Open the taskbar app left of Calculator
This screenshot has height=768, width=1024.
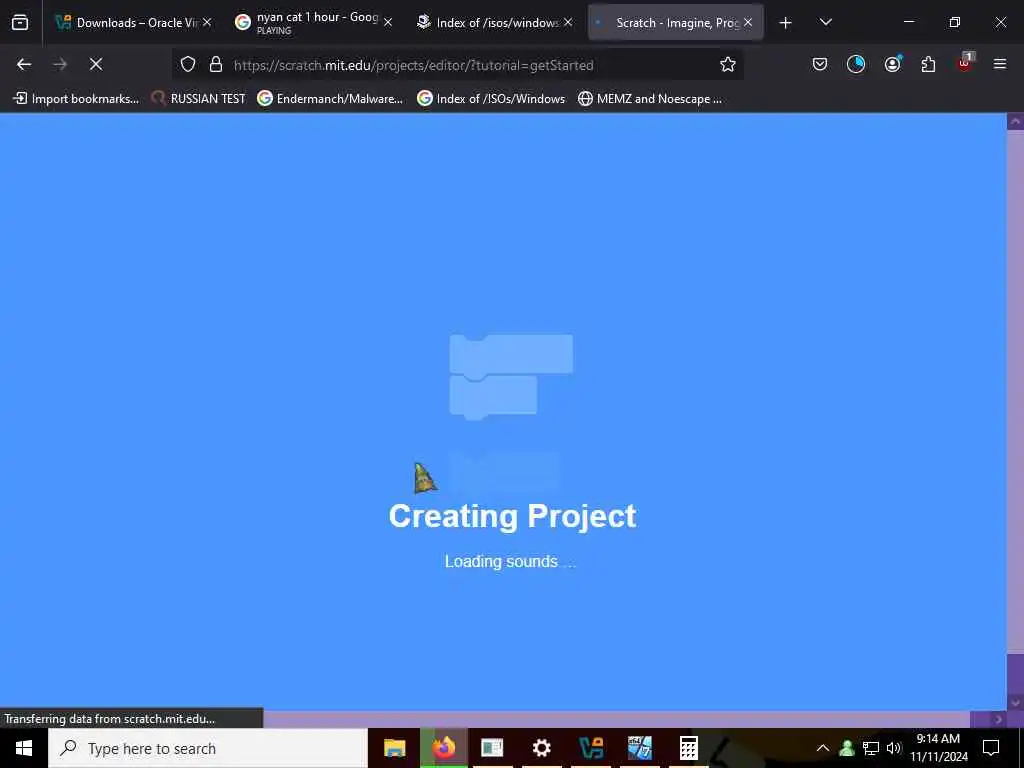point(640,748)
